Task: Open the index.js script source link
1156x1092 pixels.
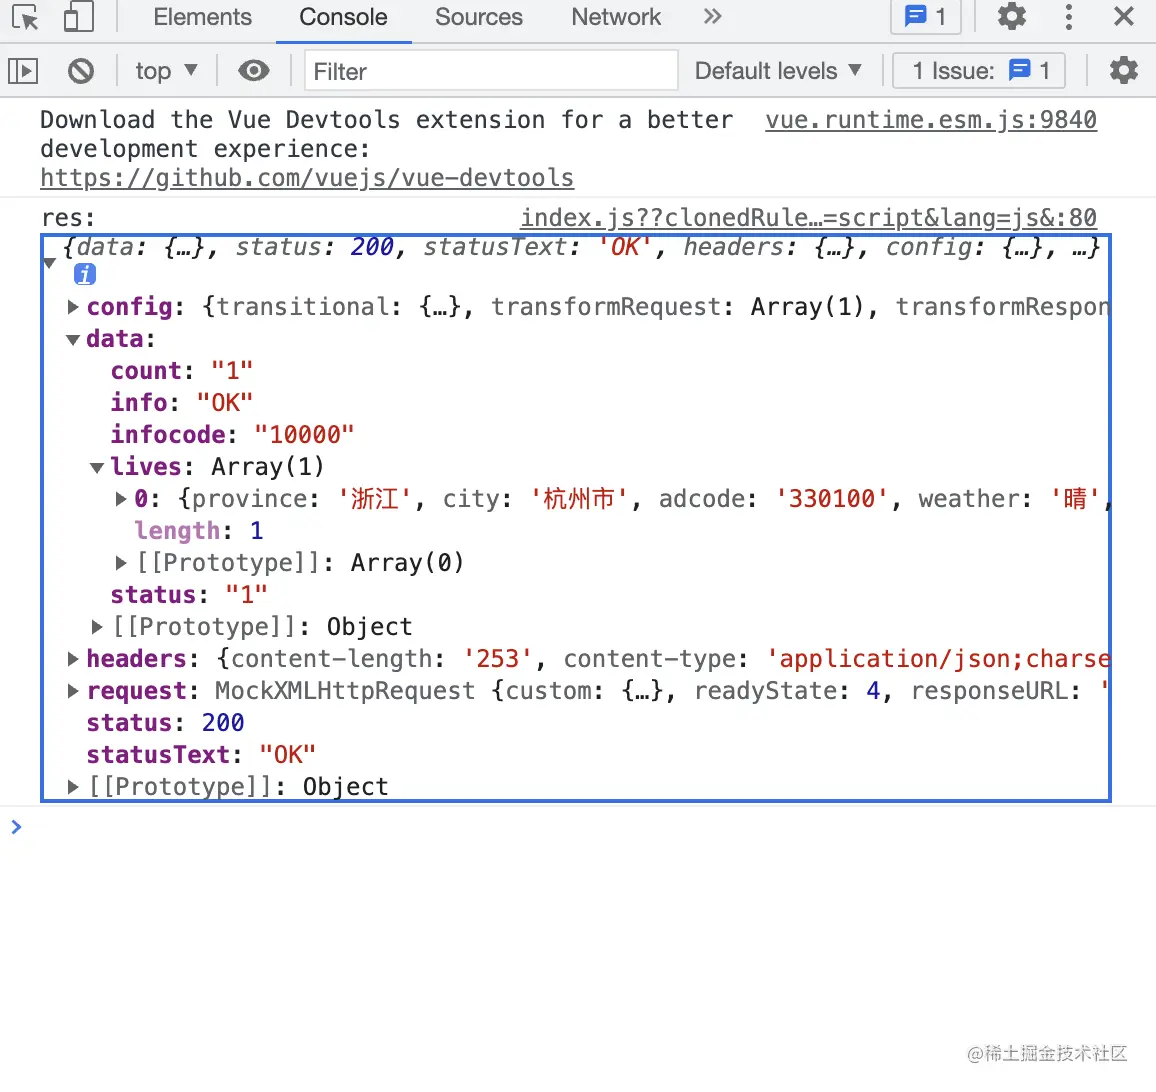Action: tap(809, 218)
